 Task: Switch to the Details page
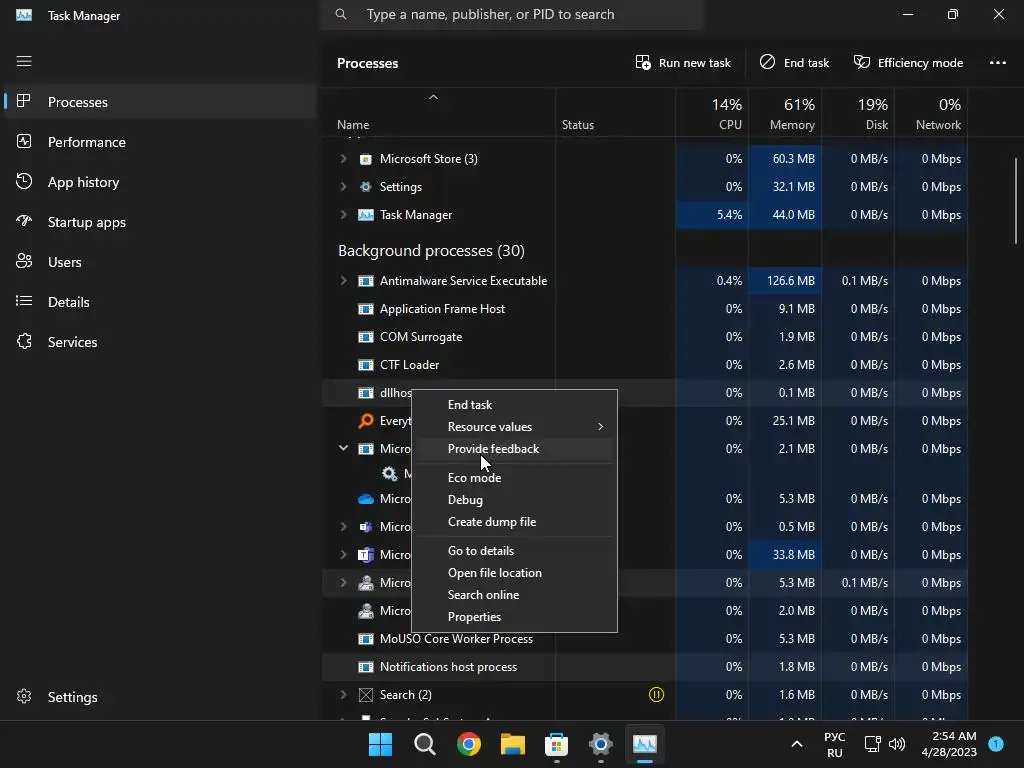coord(159,302)
